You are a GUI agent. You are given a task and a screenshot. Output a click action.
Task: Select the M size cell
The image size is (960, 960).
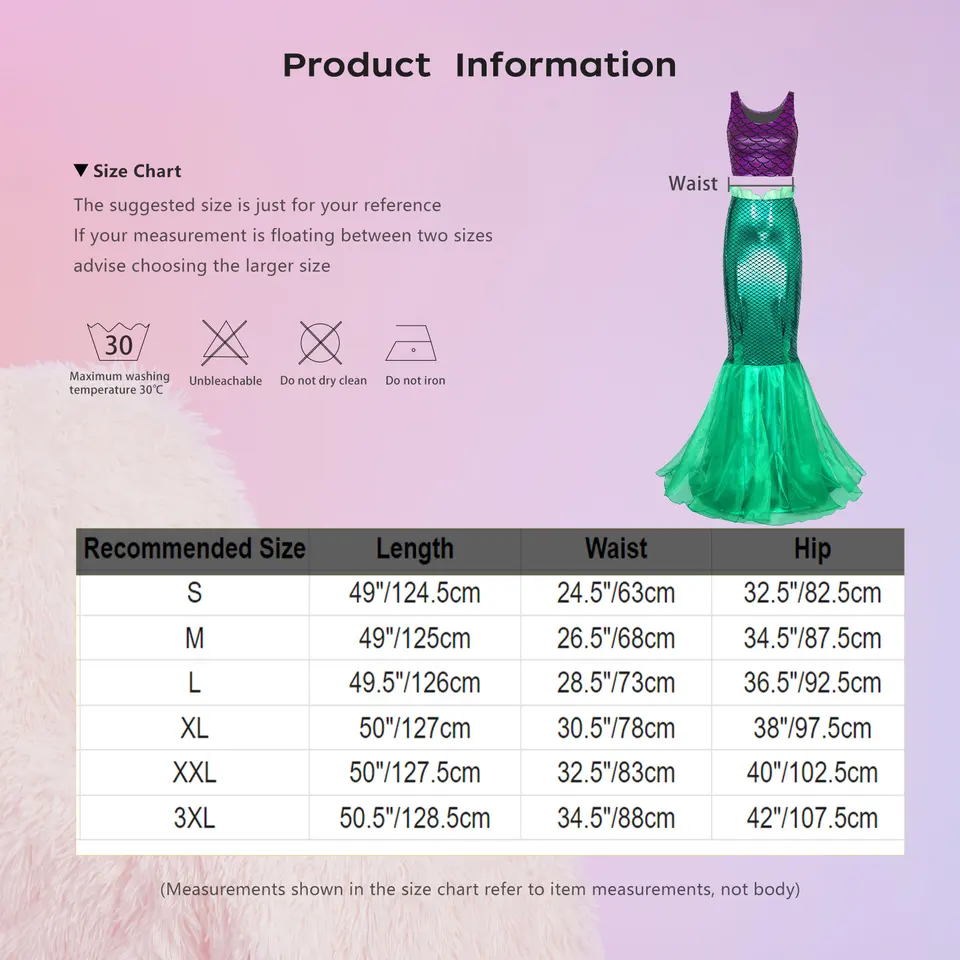194,638
